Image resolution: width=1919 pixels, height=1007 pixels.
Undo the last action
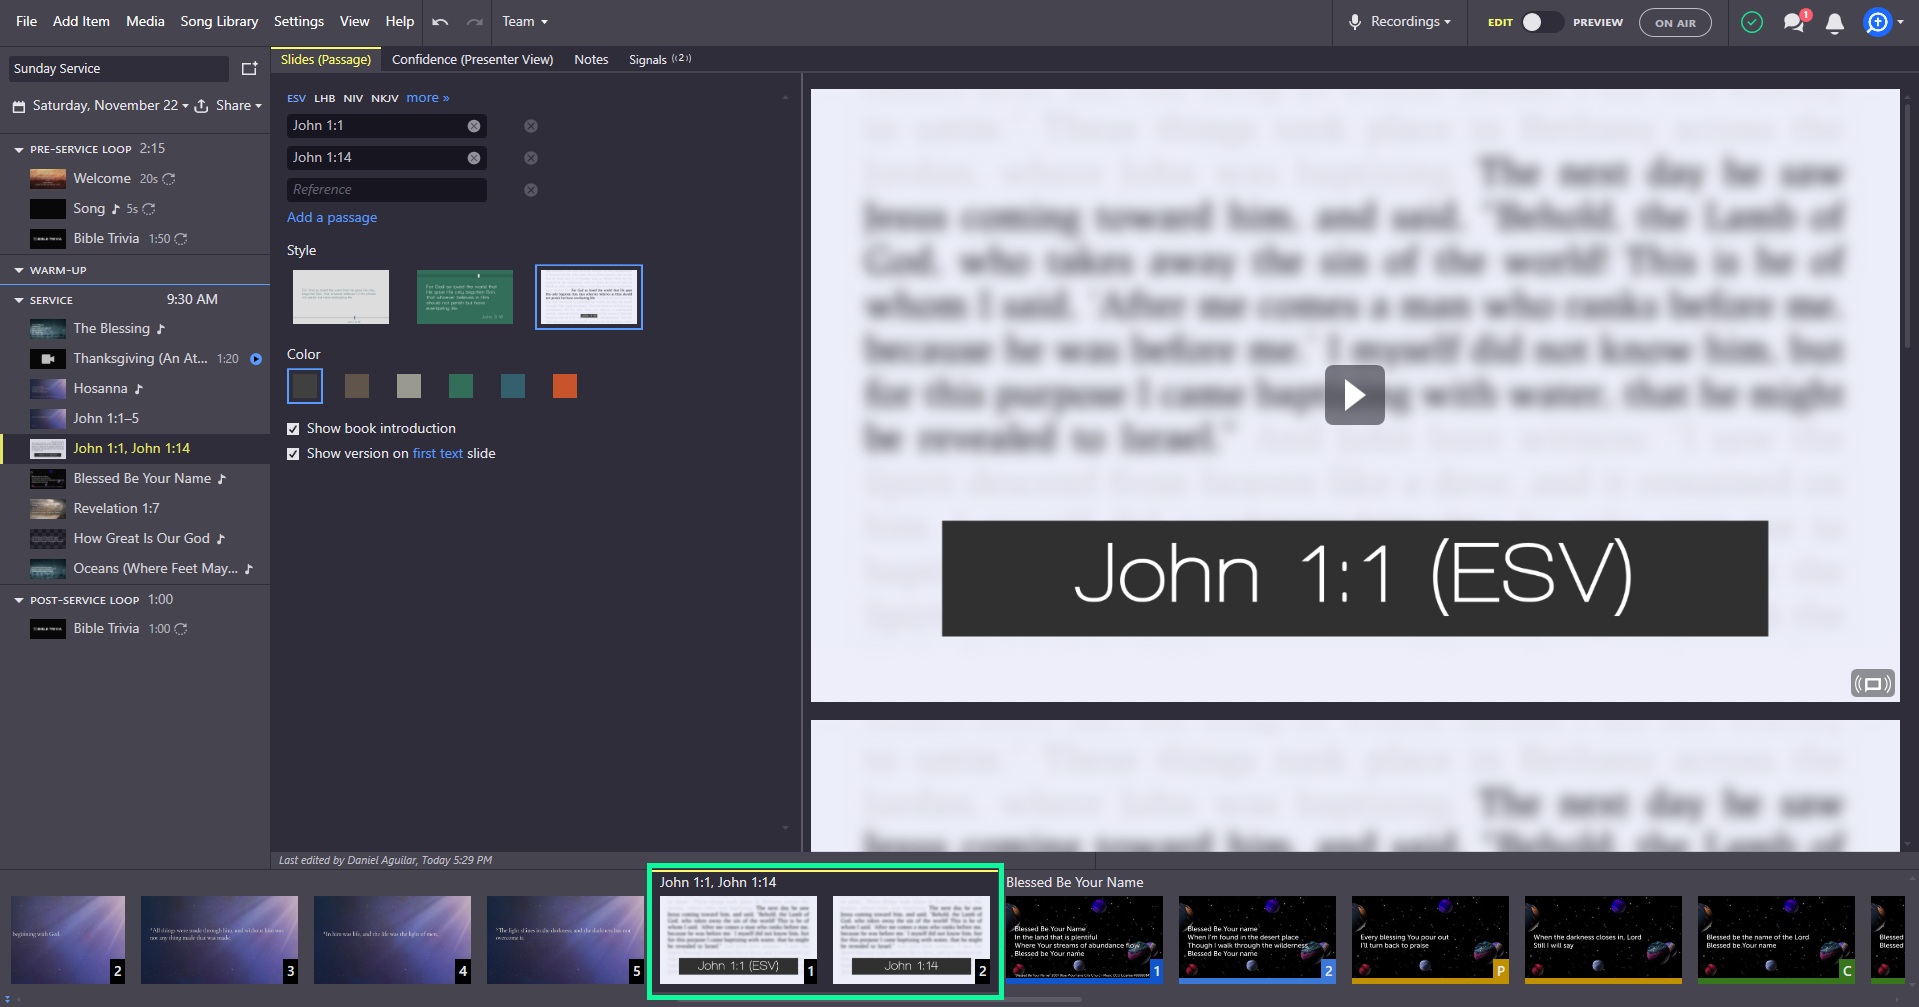point(440,21)
